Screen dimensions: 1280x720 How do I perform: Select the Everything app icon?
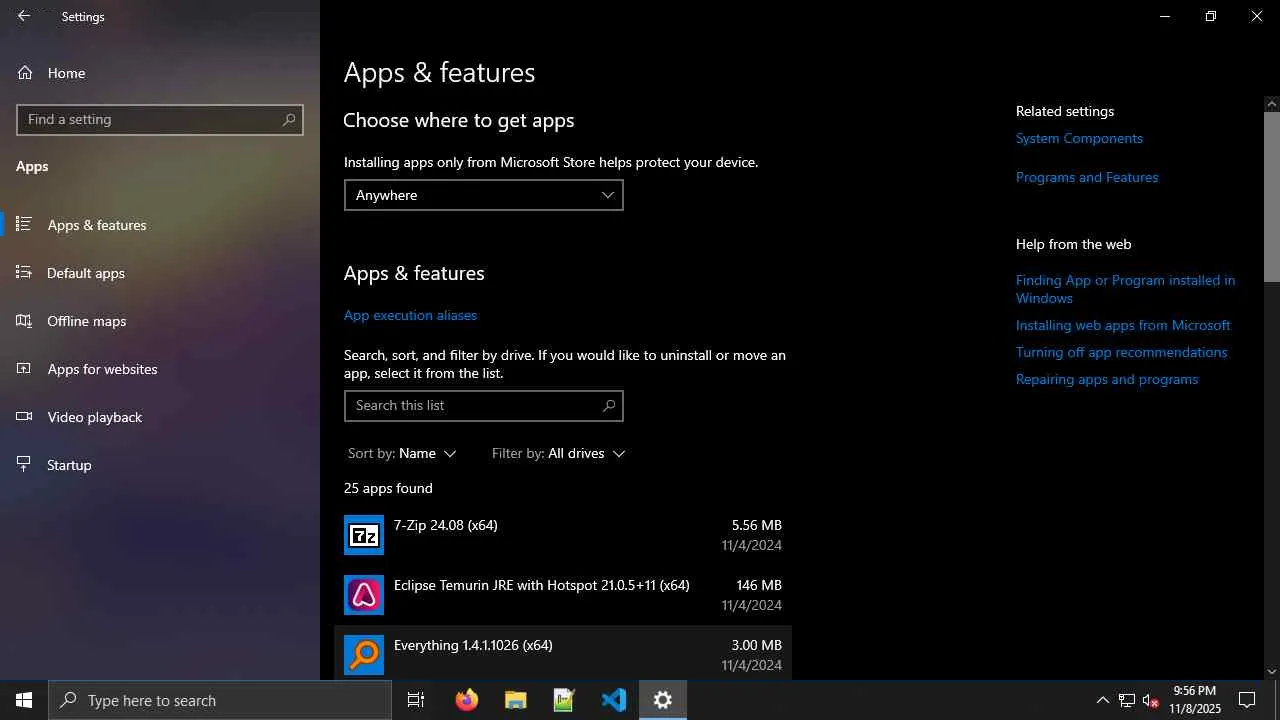[364, 655]
